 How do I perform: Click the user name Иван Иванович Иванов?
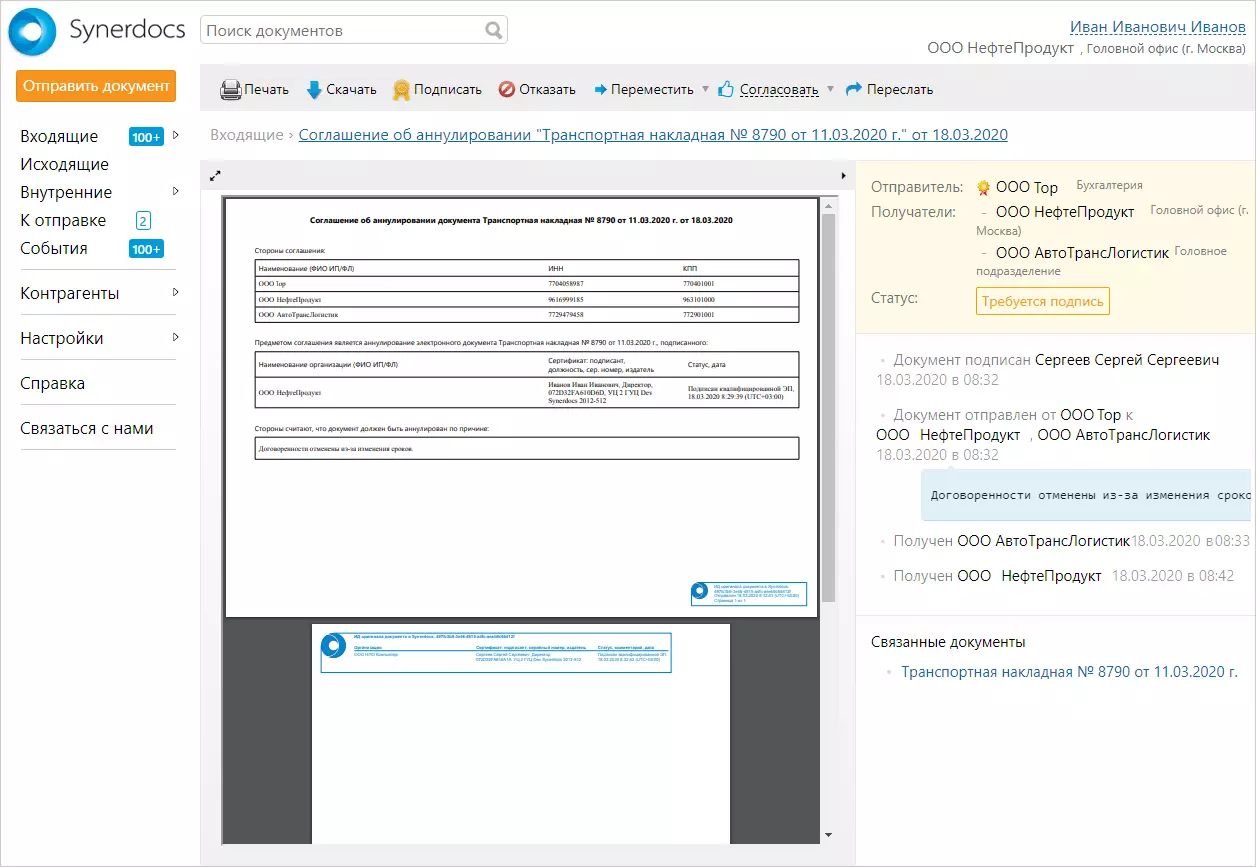pyautogui.click(x=1158, y=27)
